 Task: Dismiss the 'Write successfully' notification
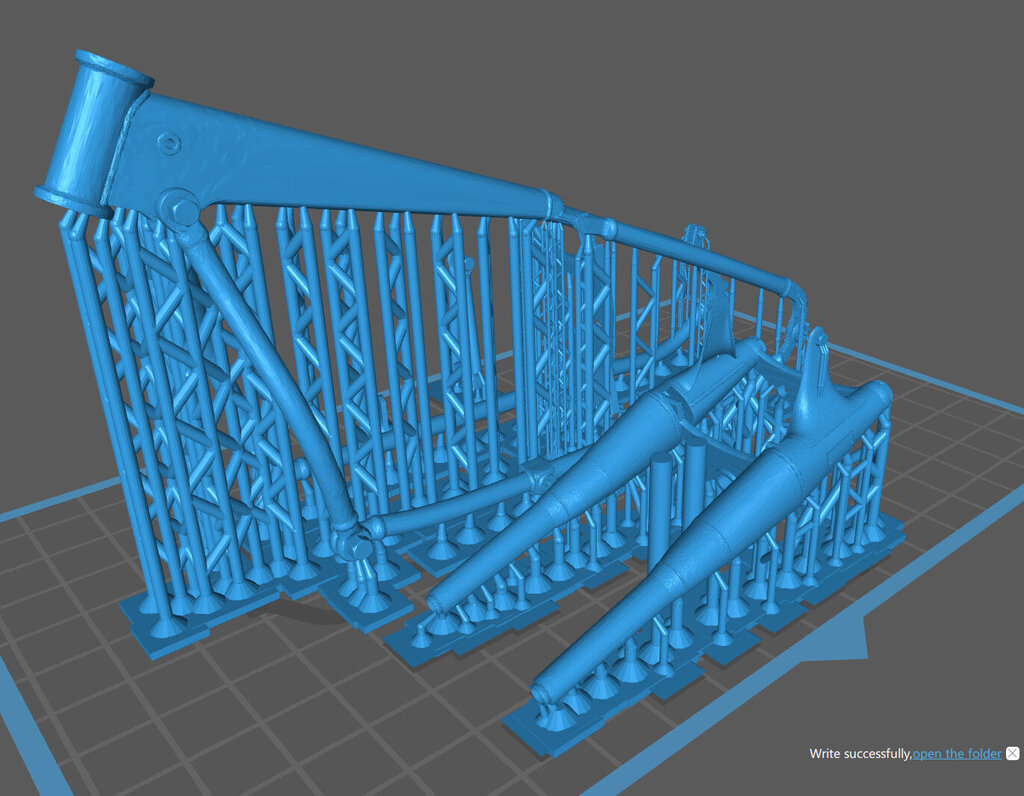pyautogui.click(x=1012, y=753)
